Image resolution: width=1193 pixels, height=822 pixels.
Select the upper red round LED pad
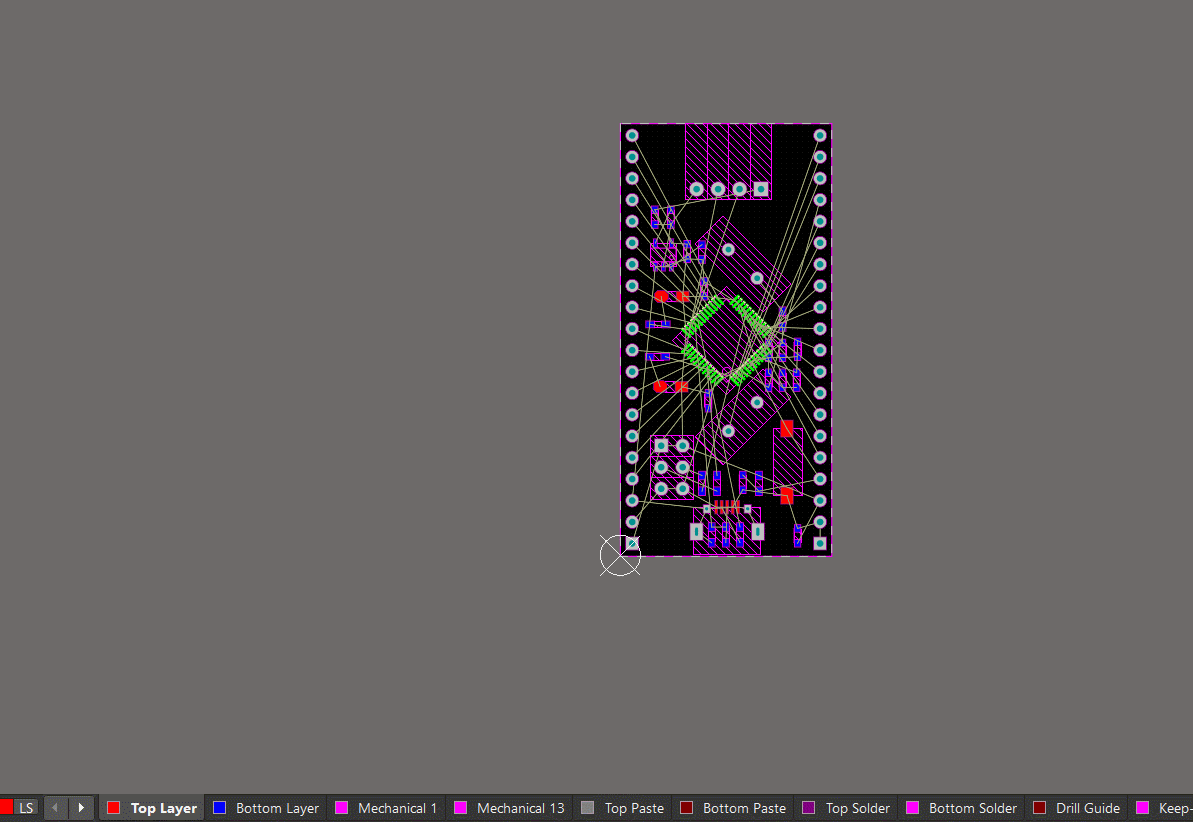coord(661,296)
